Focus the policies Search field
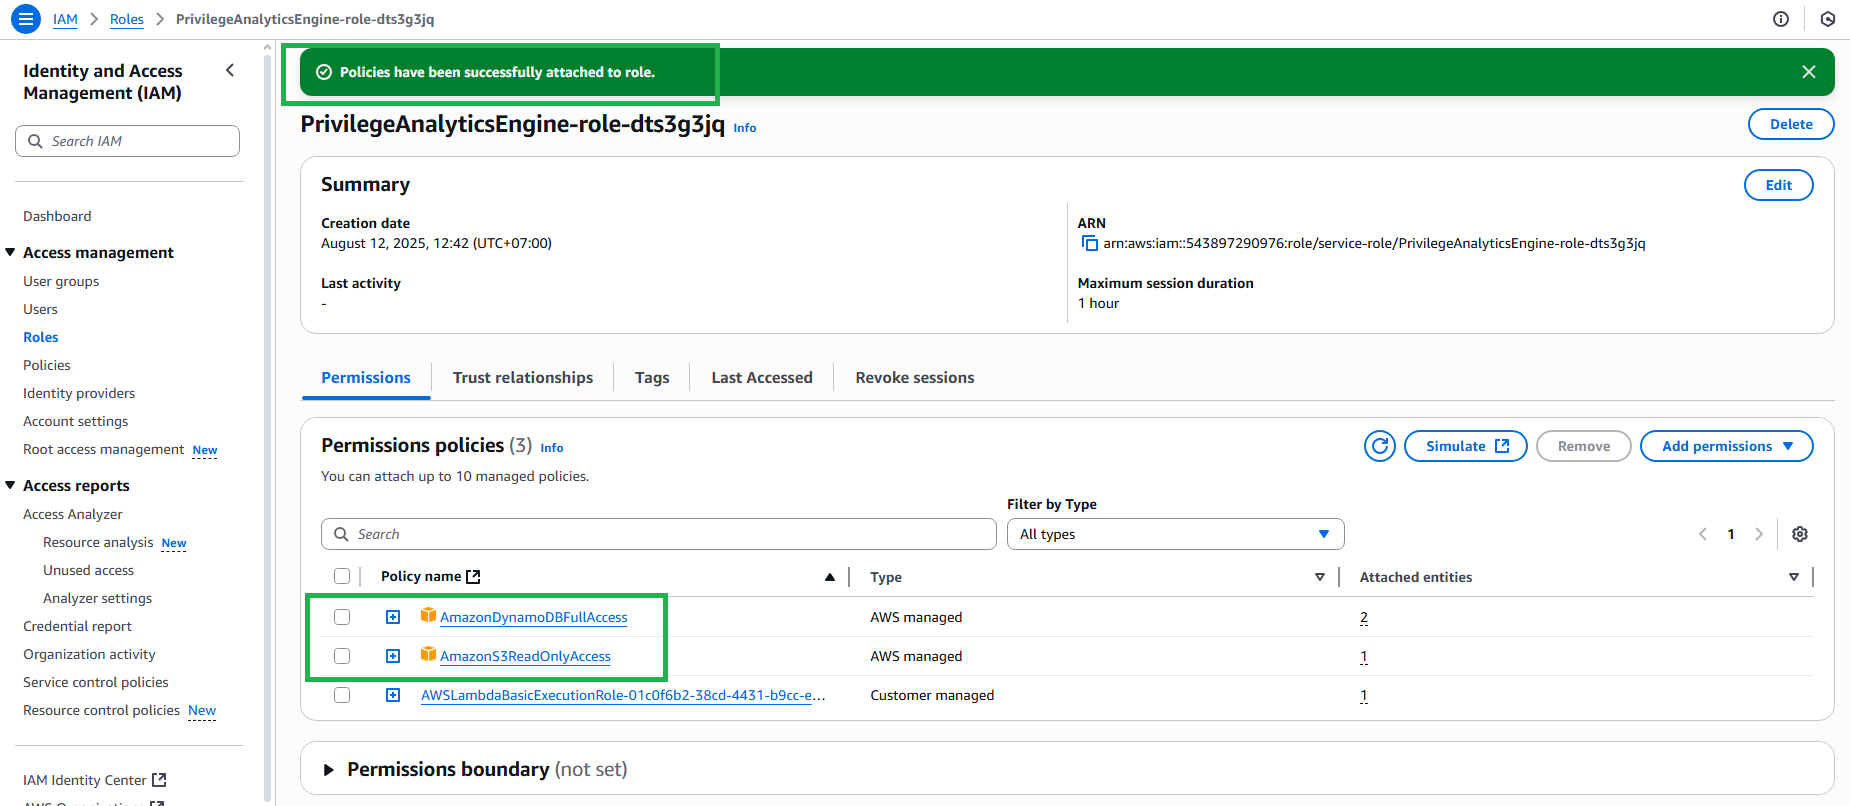 pos(659,534)
